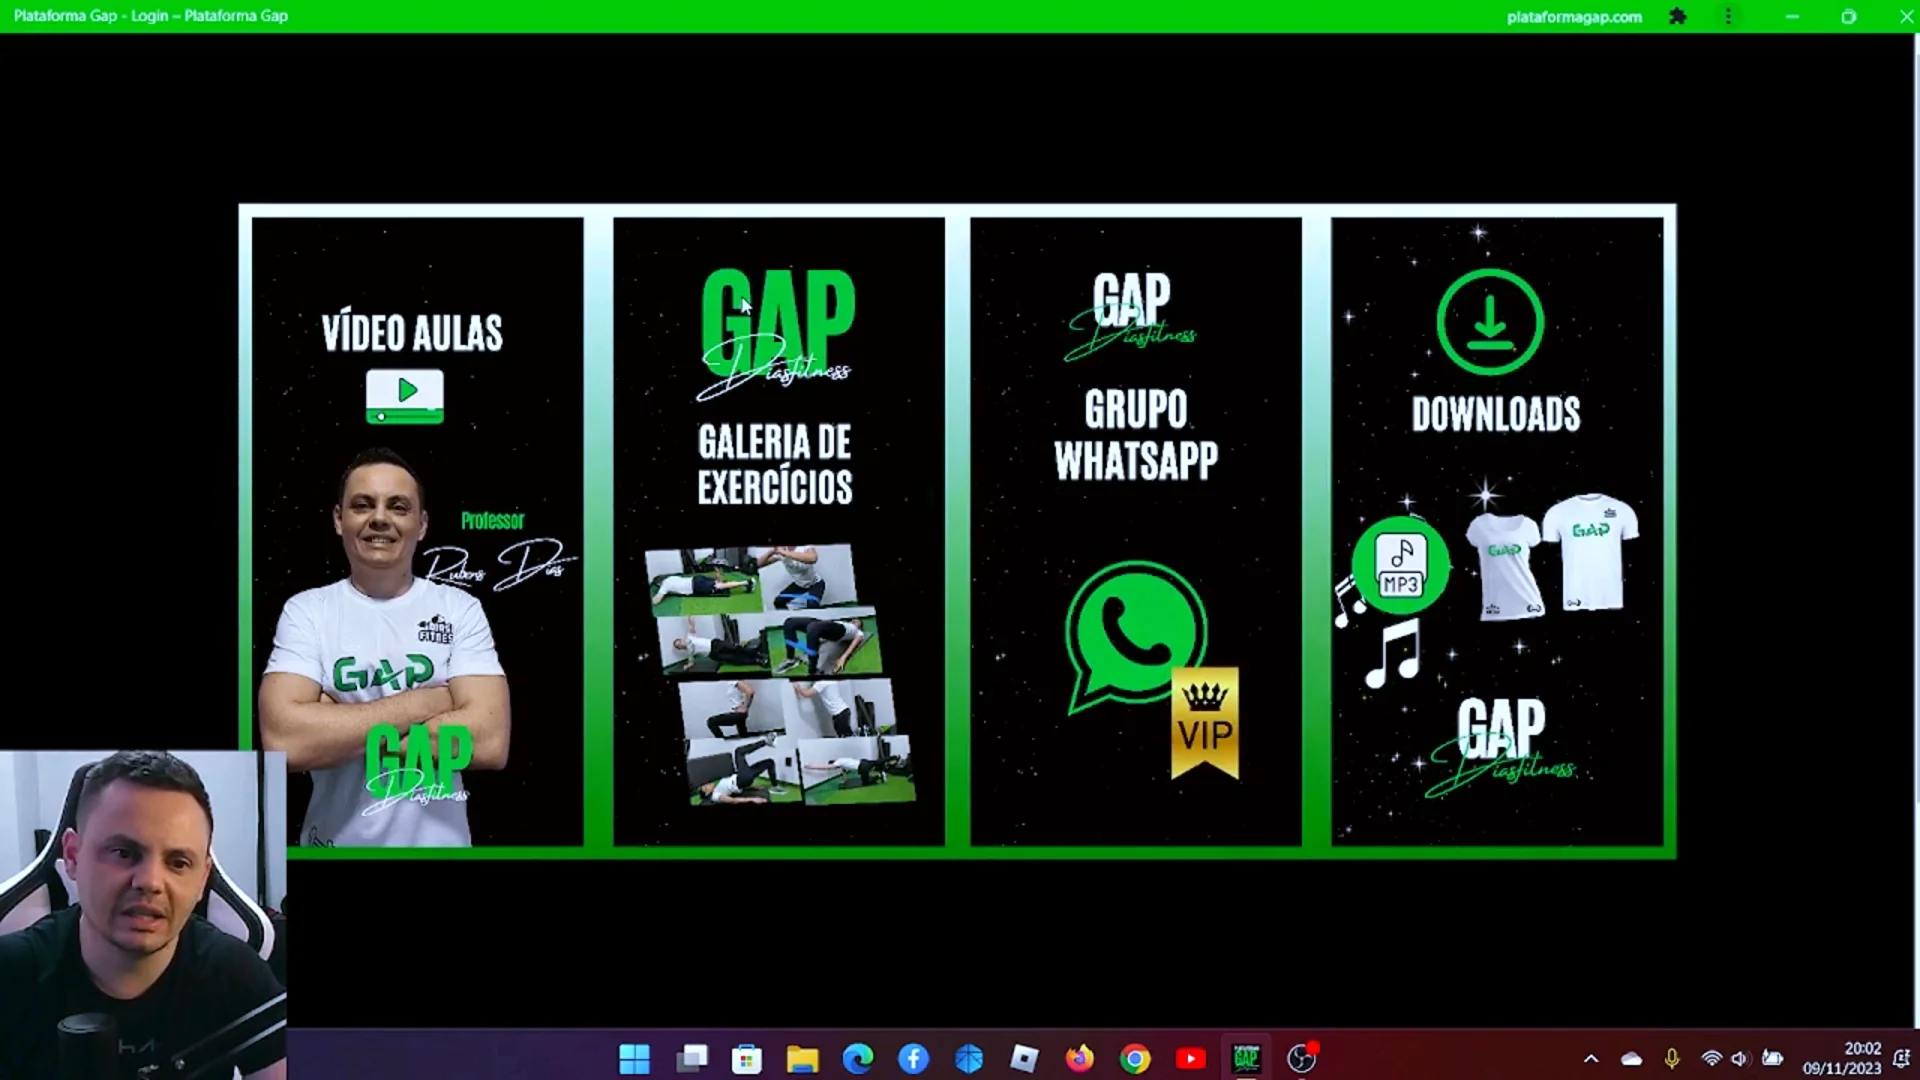Click the plataformagap.com link in the title bar
This screenshot has width=1920, height=1080.
1575,16
